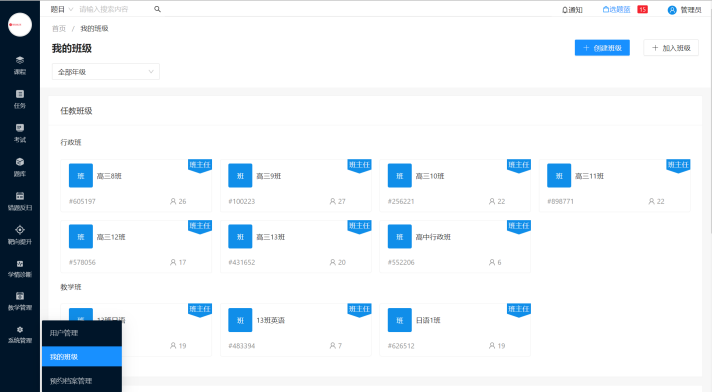
Task: Click the round logo at sidebar top
Action: coord(20,25)
